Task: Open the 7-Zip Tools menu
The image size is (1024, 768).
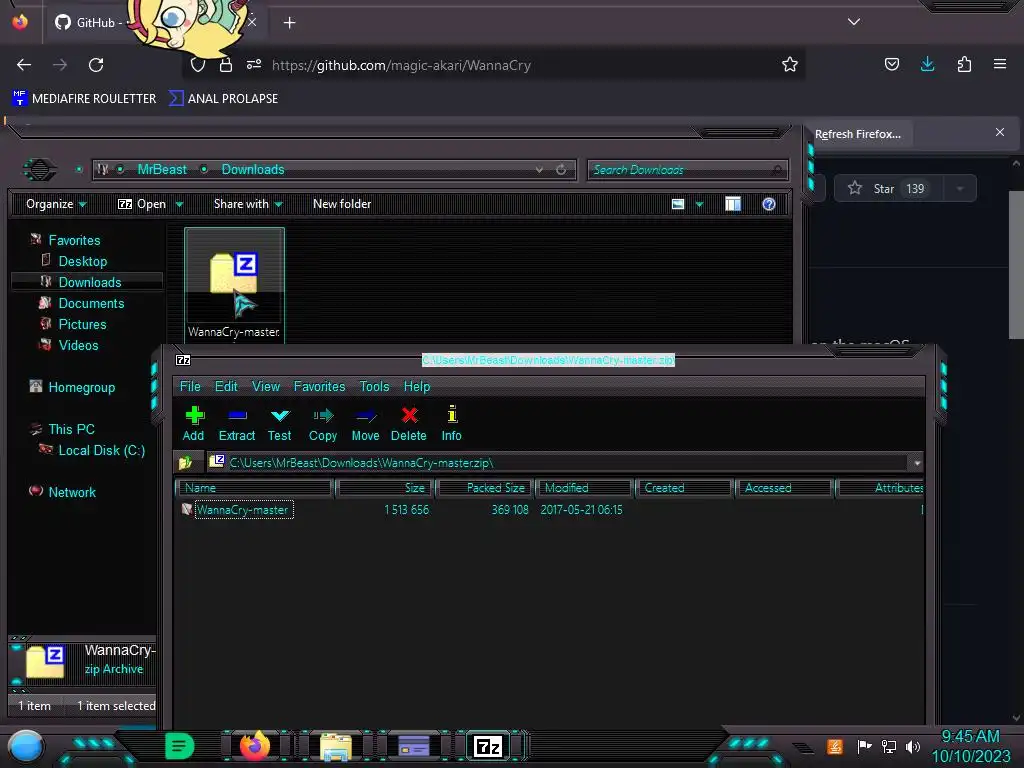Action: (374, 387)
